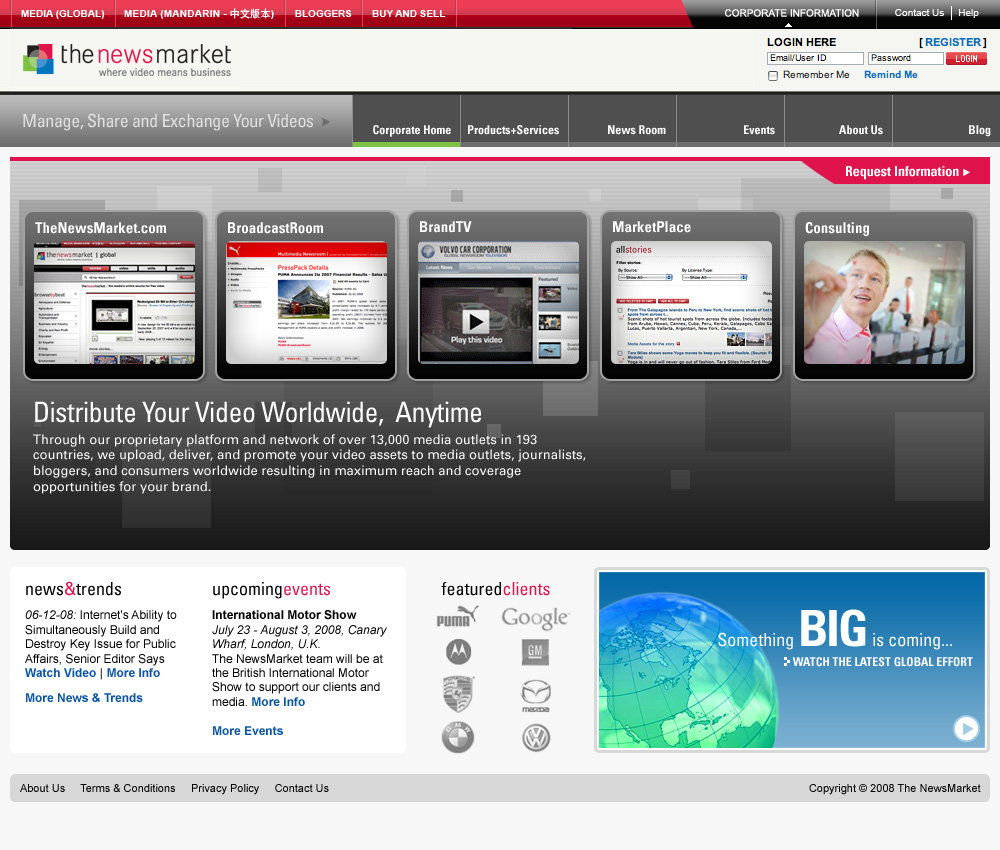Viewport: 1000px width, 850px height.
Task: Click More Info for International Motor Show
Action: point(278,702)
